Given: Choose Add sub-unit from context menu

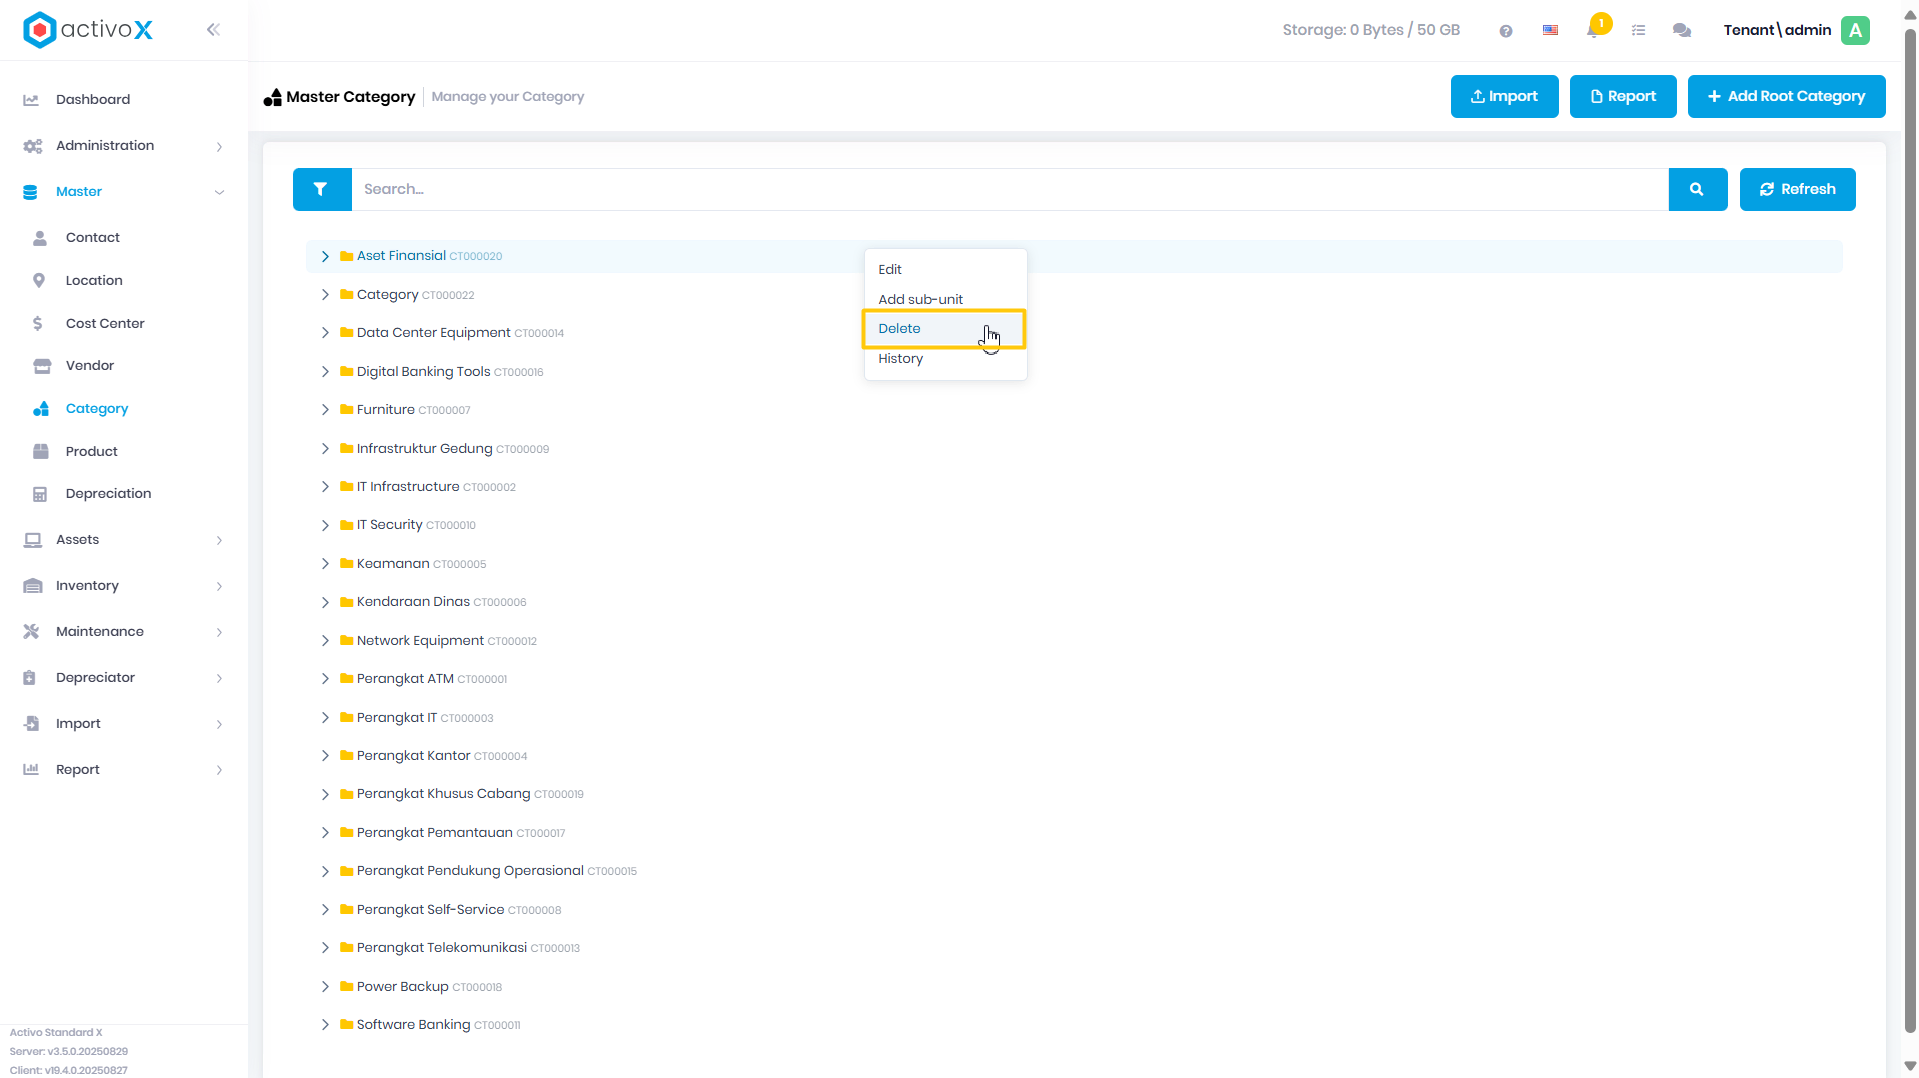Looking at the screenshot, I should click(x=945, y=300).
